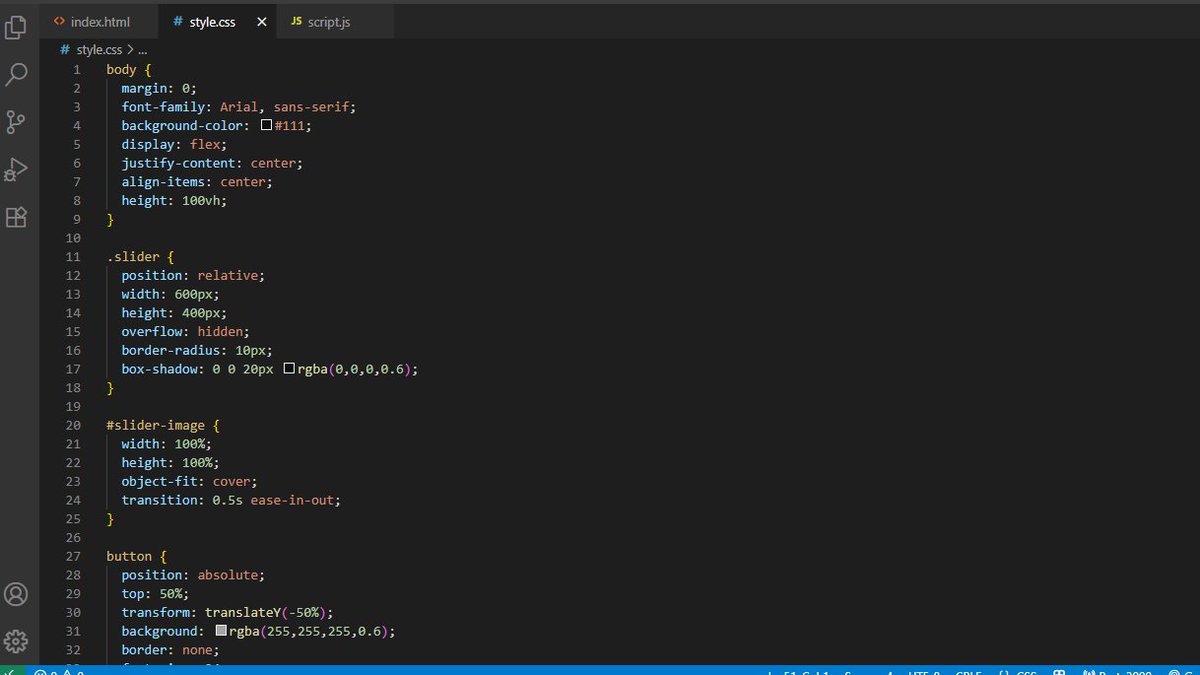This screenshot has width=1200, height=675.
Task: Click the 'top: 50%;' line
Action: [156, 594]
